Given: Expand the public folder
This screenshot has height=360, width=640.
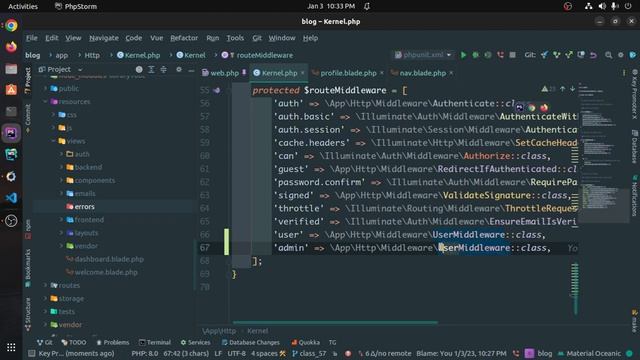Looking at the screenshot, I should coord(45,89).
